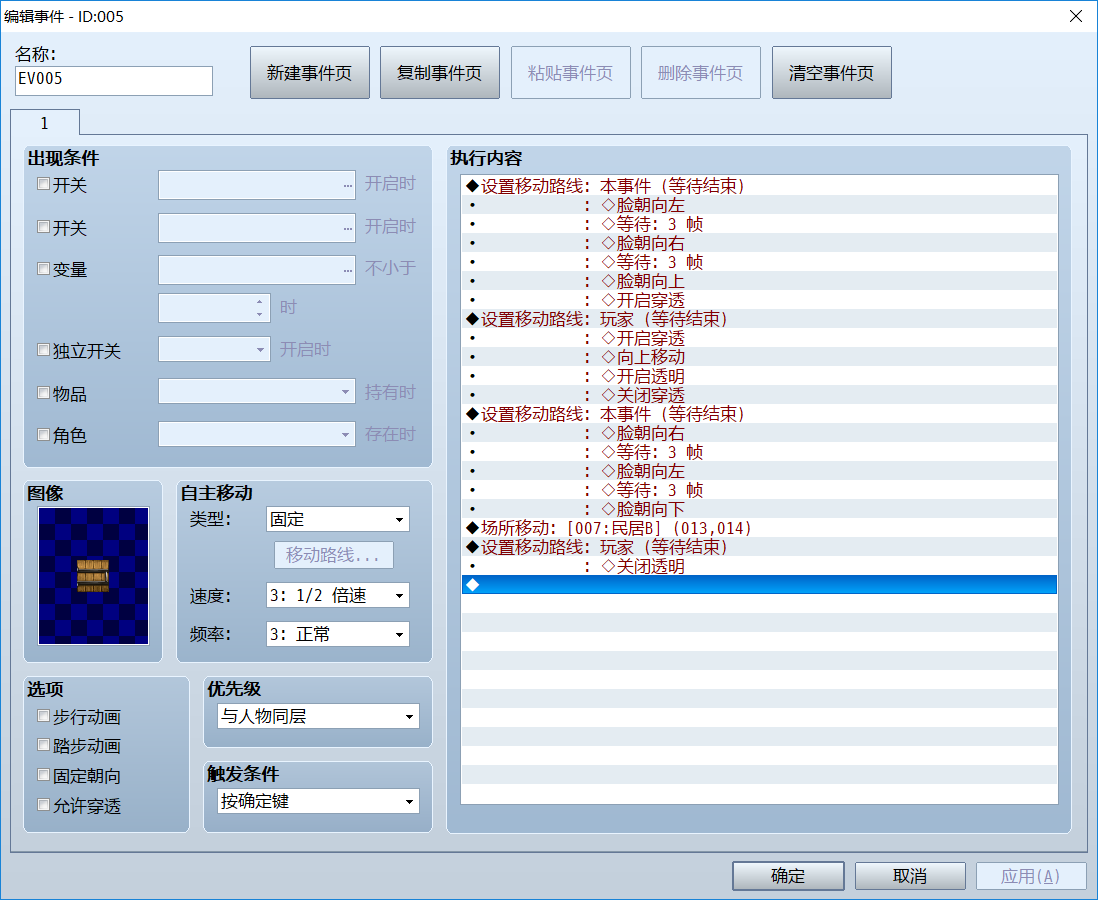1098x900 pixels.
Task: Toggle the 允许穿透 option checkbox
Action: pyautogui.click(x=43, y=805)
